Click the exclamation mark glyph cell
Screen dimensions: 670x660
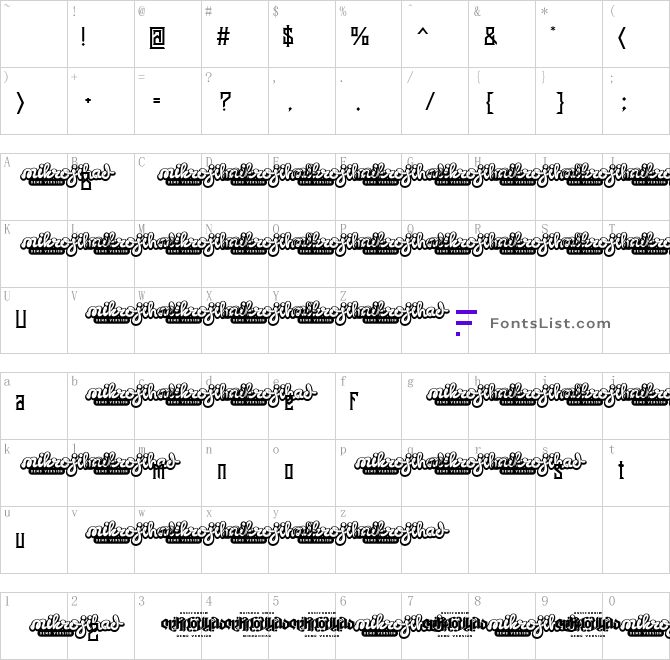(x=84, y=38)
